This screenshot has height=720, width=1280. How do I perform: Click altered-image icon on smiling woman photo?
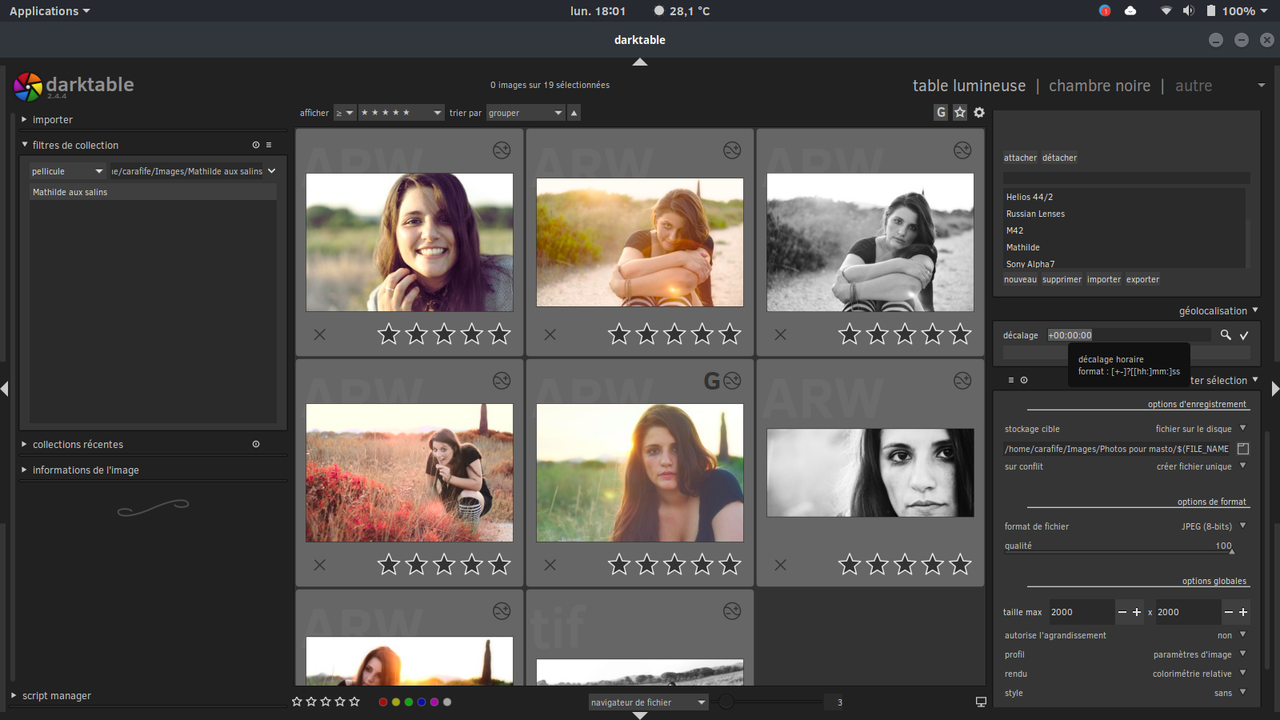coord(502,150)
